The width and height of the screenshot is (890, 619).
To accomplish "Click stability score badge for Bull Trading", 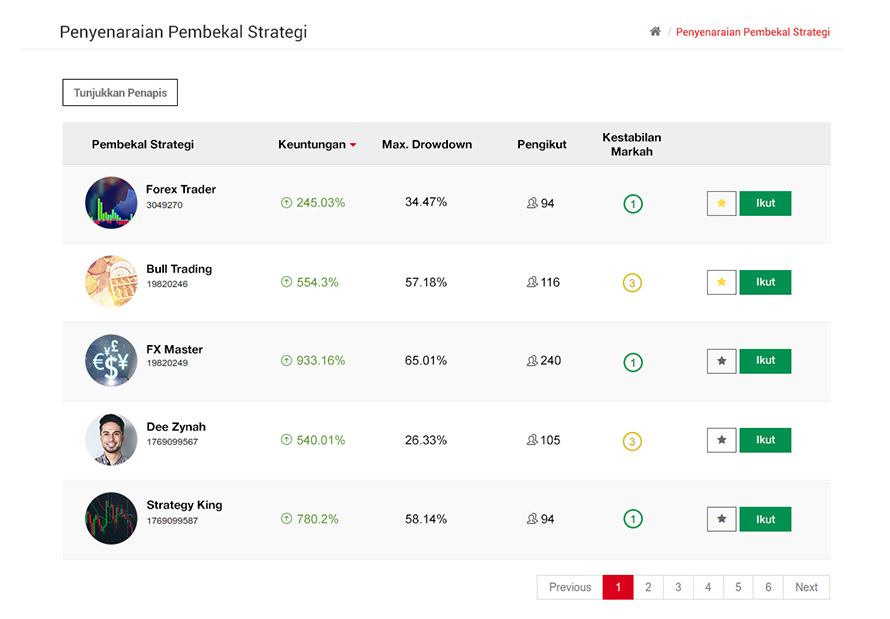I will pos(632,283).
